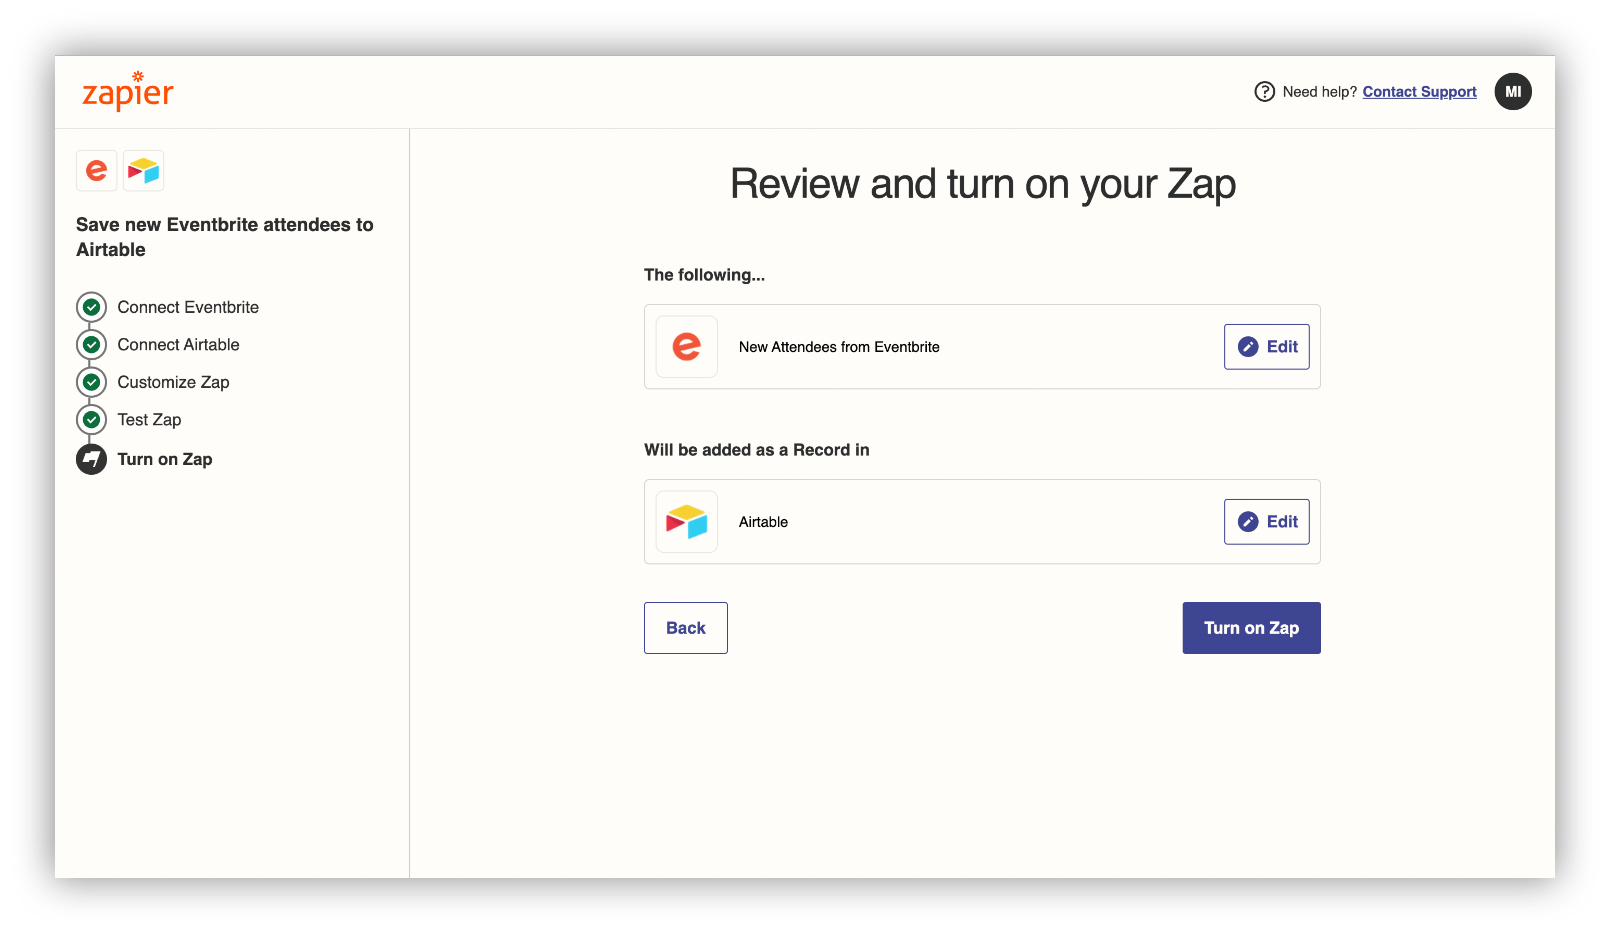The image size is (1610, 933).
Task: Click the Test Zap checkmark icon
Action: (91, 420)
